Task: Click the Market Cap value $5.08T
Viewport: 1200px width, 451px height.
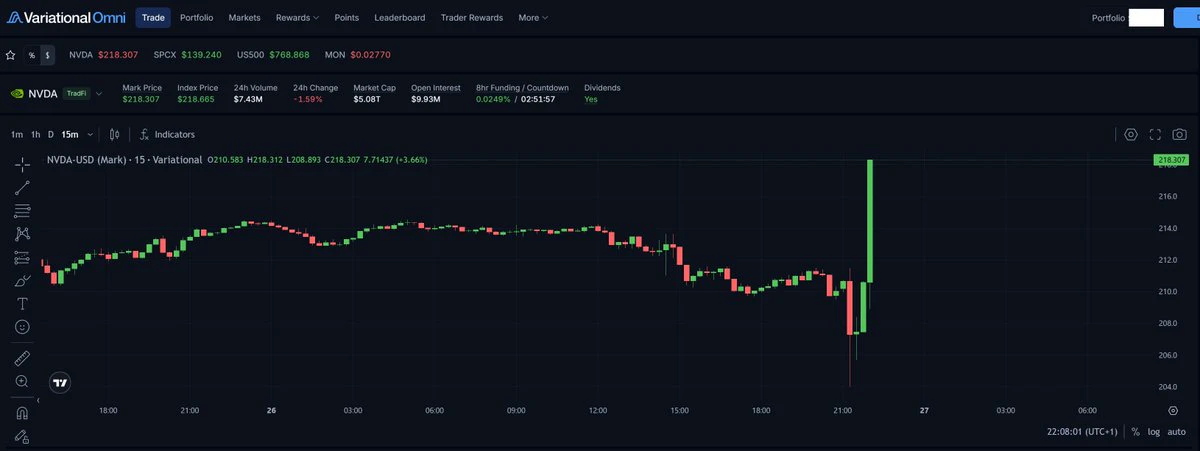Action: (x=368, y=99)
